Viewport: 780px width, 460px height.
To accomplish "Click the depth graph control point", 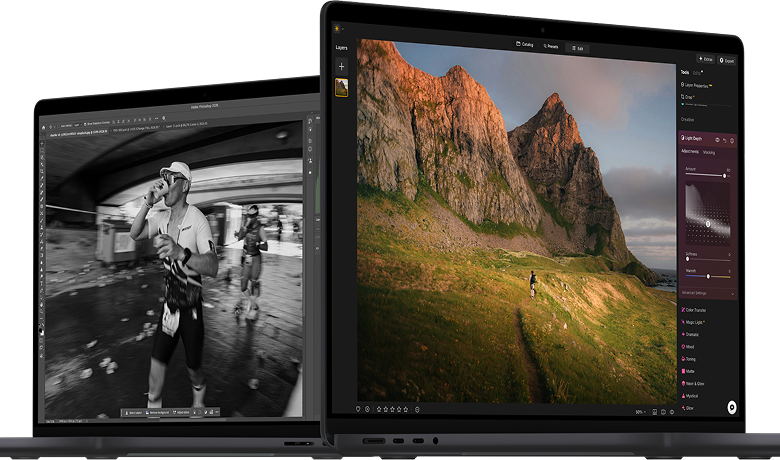I will 708,224.
